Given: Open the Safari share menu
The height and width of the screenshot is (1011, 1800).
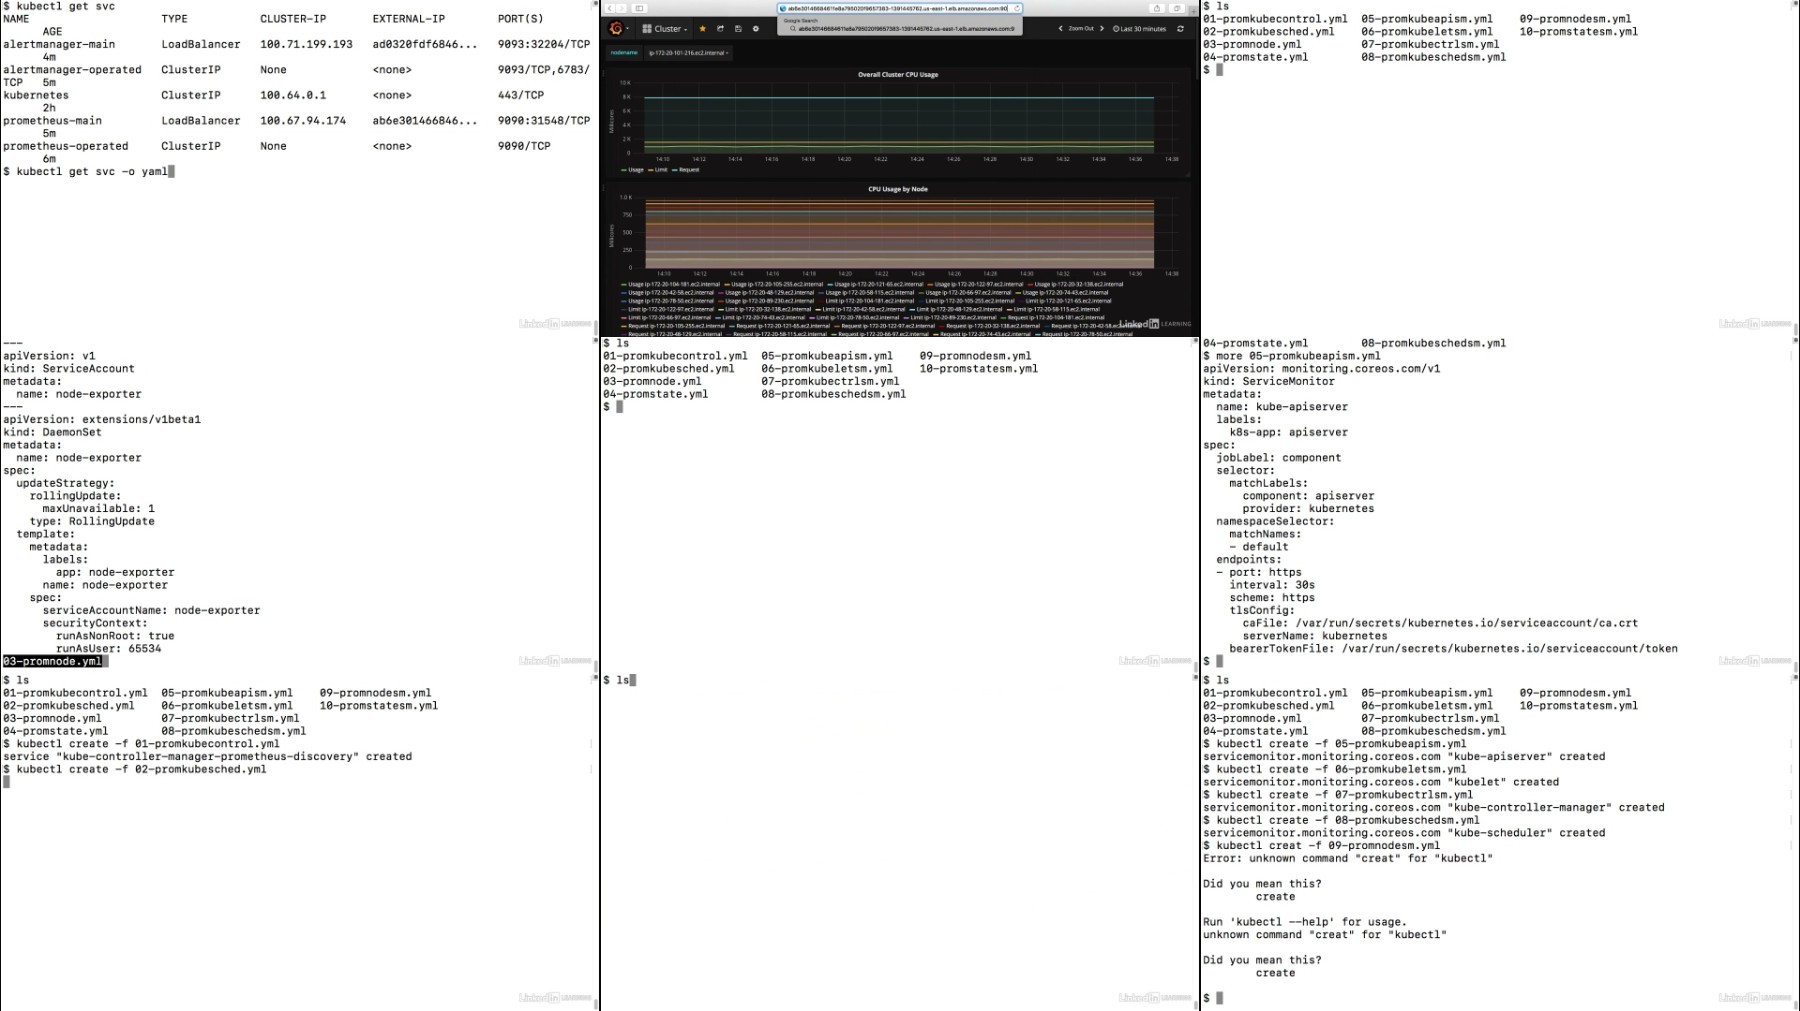Looking at the screenshot, I should click(x=1157, y=8).
